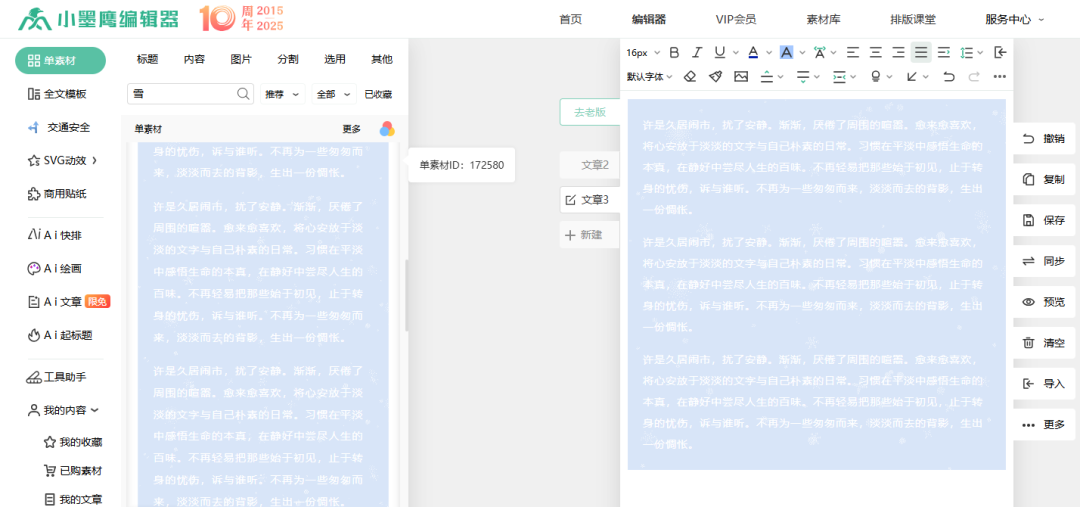The width and height of the screenshot is (1080, 507).
Task: Click the 去老版 button
Action: click(x=590, y=112)
